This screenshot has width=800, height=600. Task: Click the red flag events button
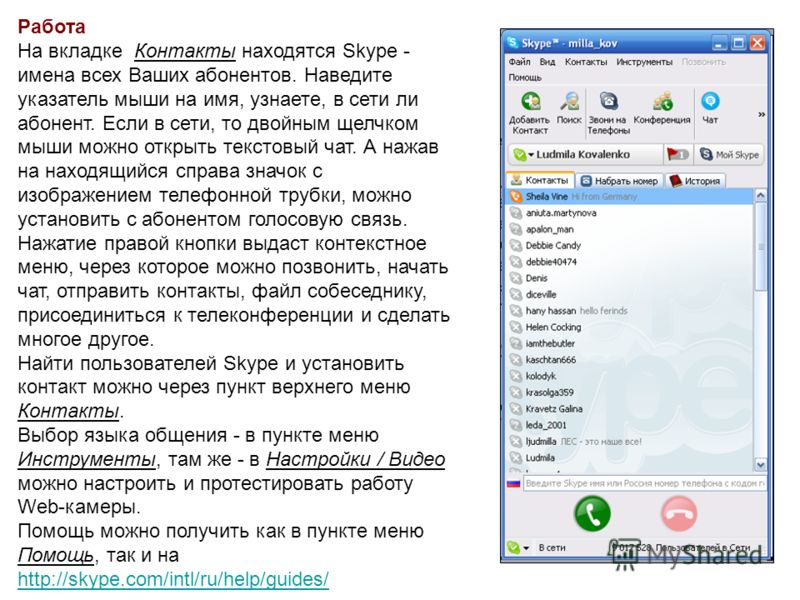click(678, 154)
